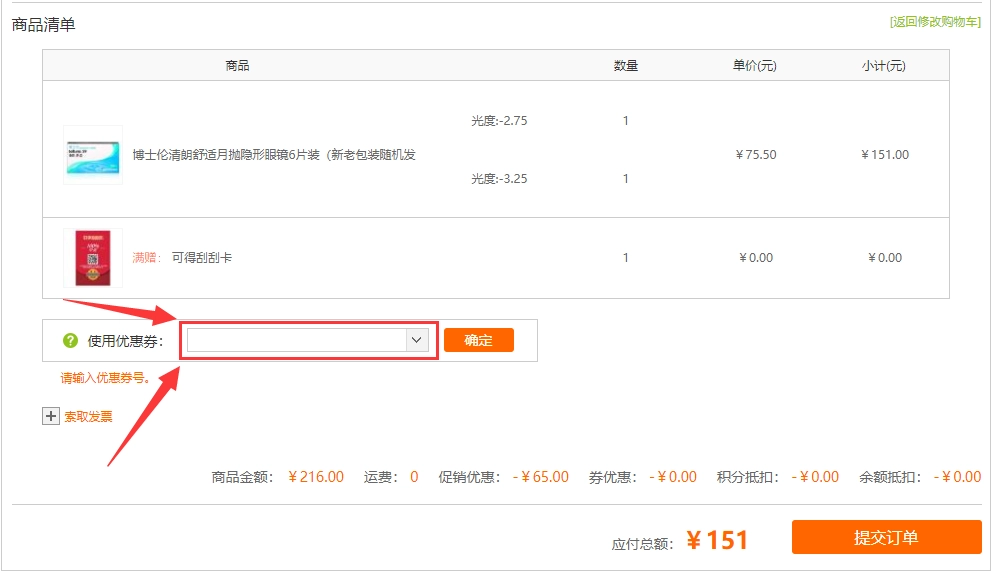The height and width of the screenshot is (571, 991).
Task: Click the 商品 column header
Action: (x=237, y=66)
